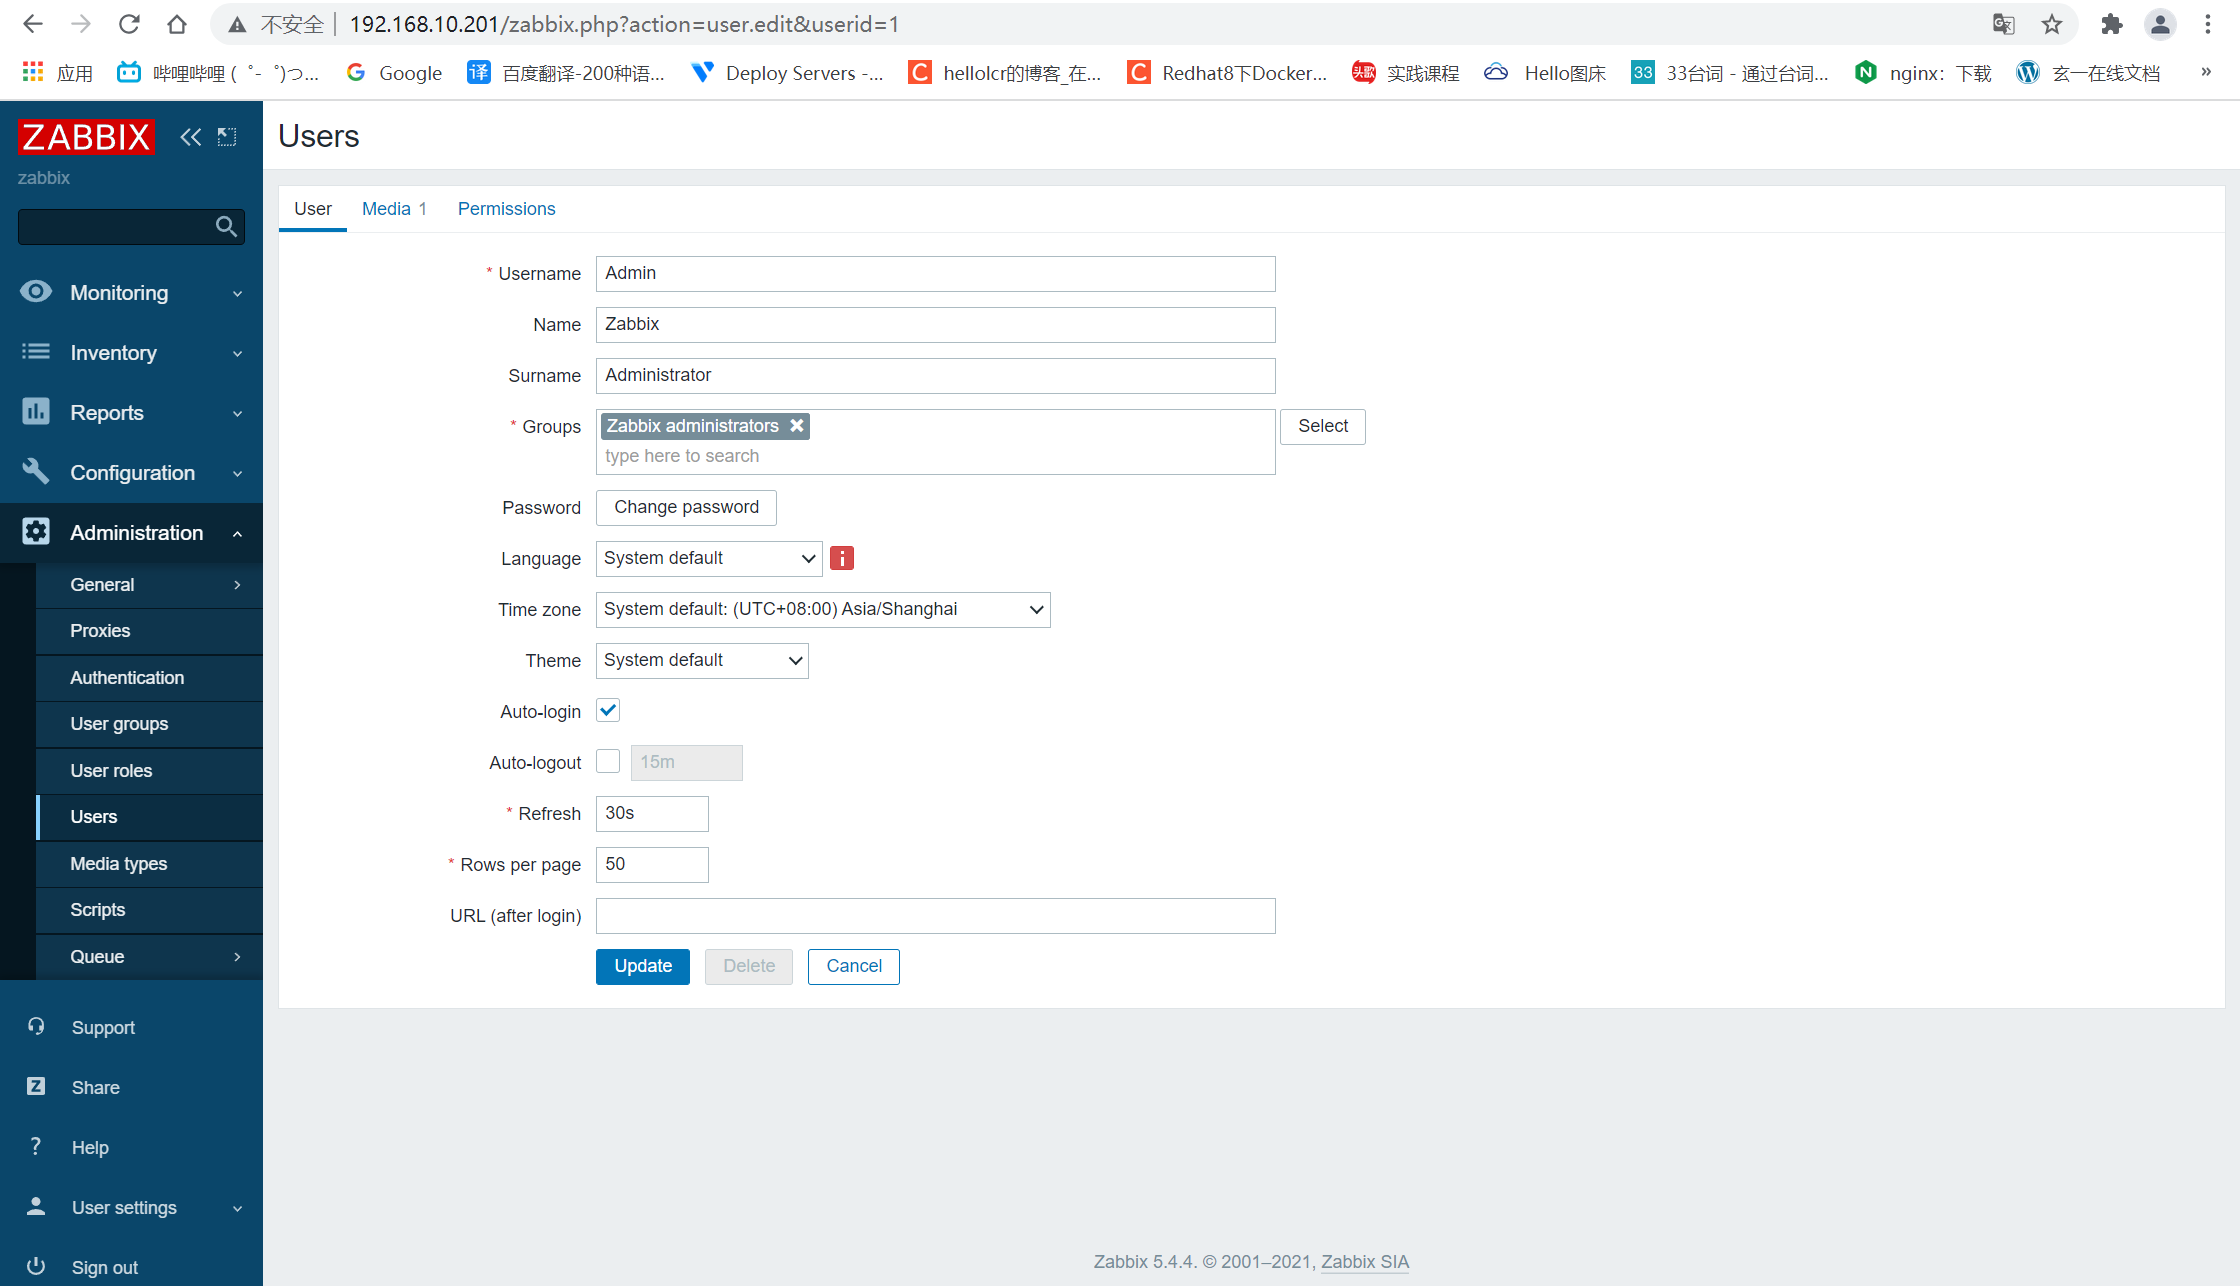This screenshot has width=2240, height=1286.
Task: Click the Configuration wrench icon
Action: pos(36,471)
